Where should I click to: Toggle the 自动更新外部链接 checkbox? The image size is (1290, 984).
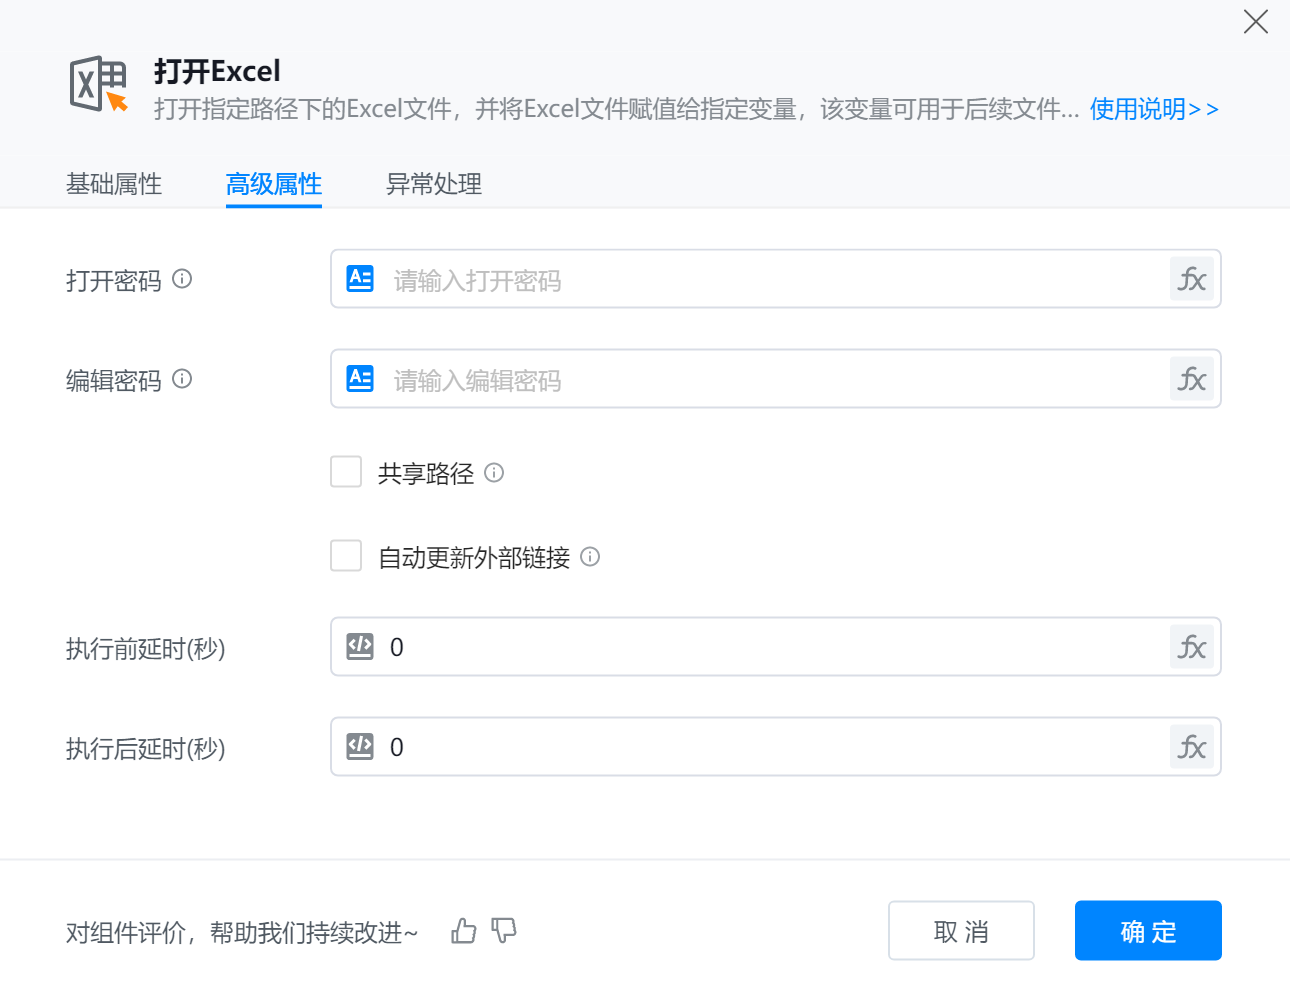tap(346, 556)
